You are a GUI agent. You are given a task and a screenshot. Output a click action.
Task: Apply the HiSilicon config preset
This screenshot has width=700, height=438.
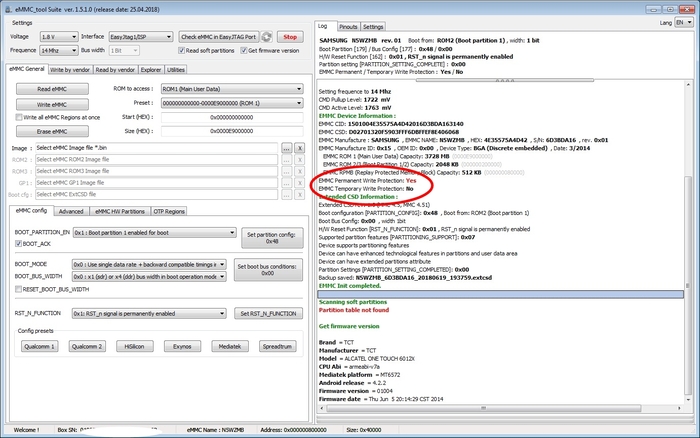tap(134, 346)
